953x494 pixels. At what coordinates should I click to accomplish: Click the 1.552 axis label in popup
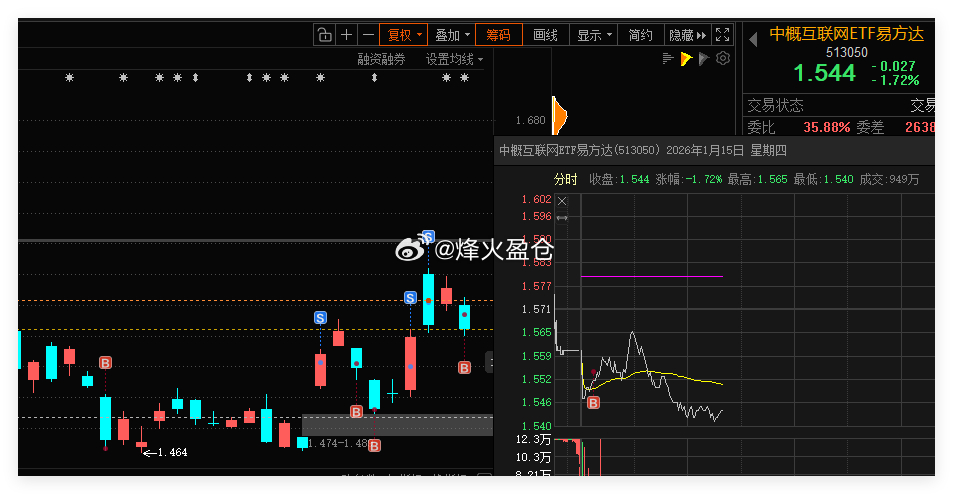click(536, 379)
